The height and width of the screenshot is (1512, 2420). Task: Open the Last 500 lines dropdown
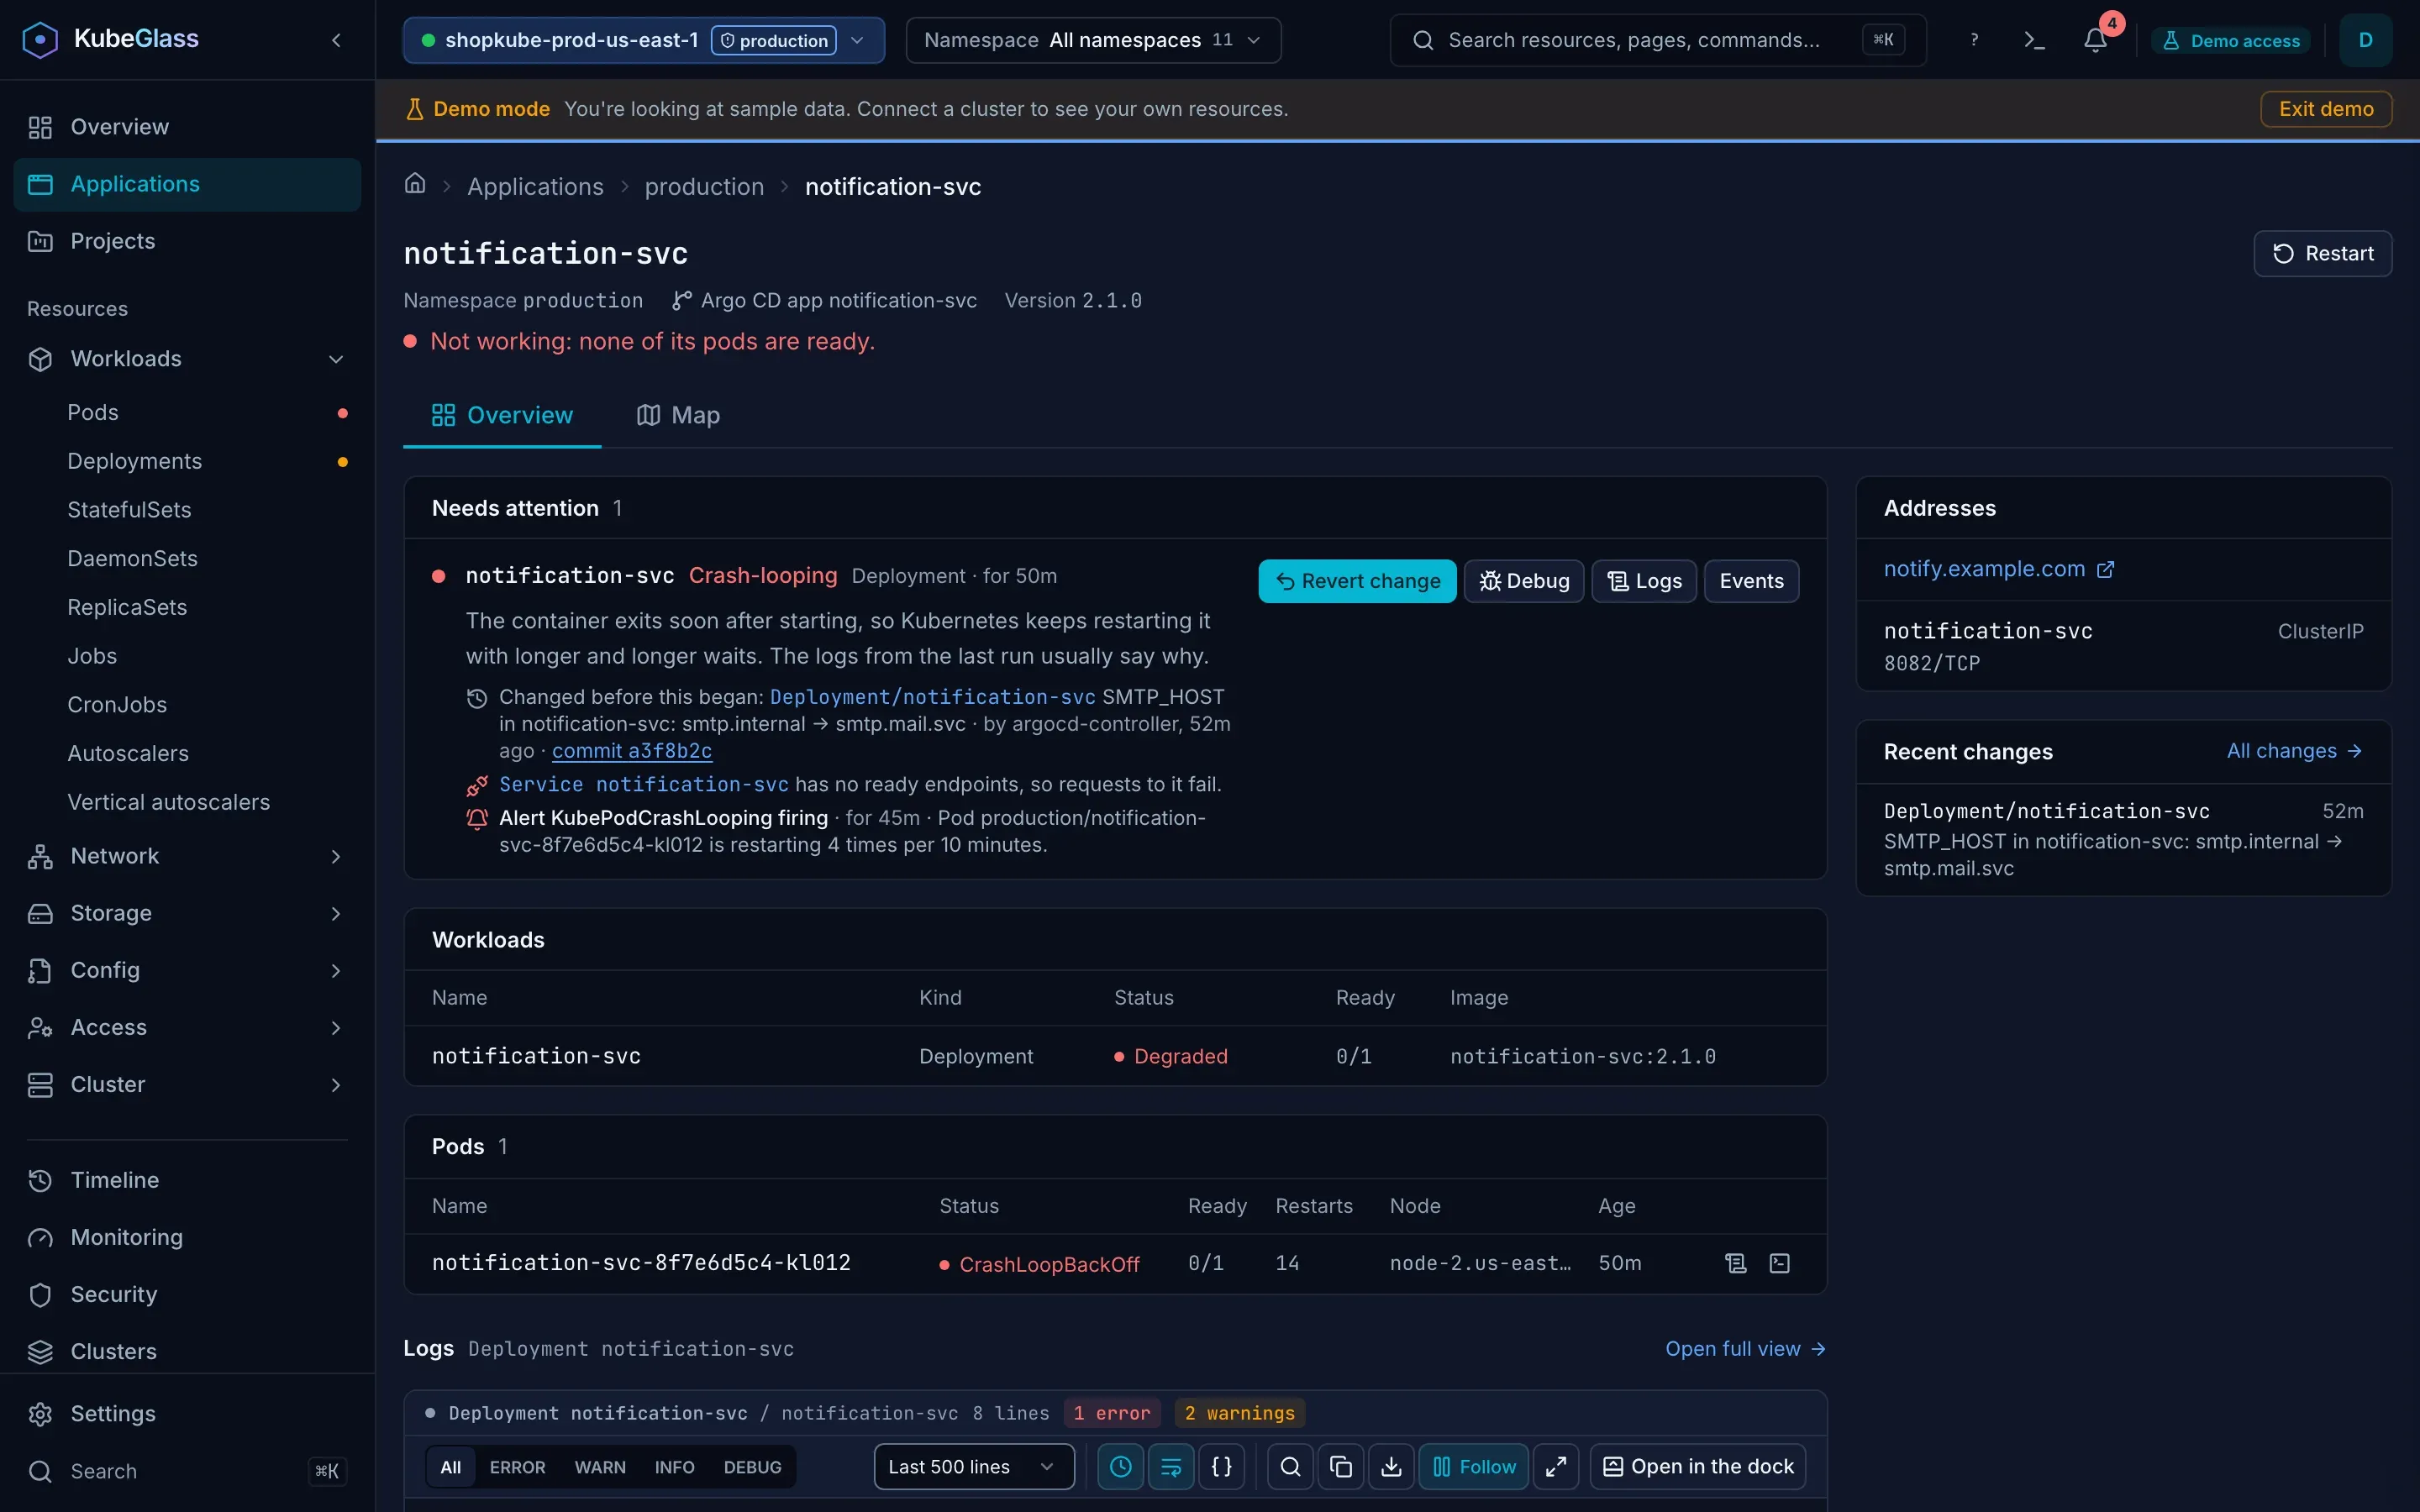point(974,1466)
